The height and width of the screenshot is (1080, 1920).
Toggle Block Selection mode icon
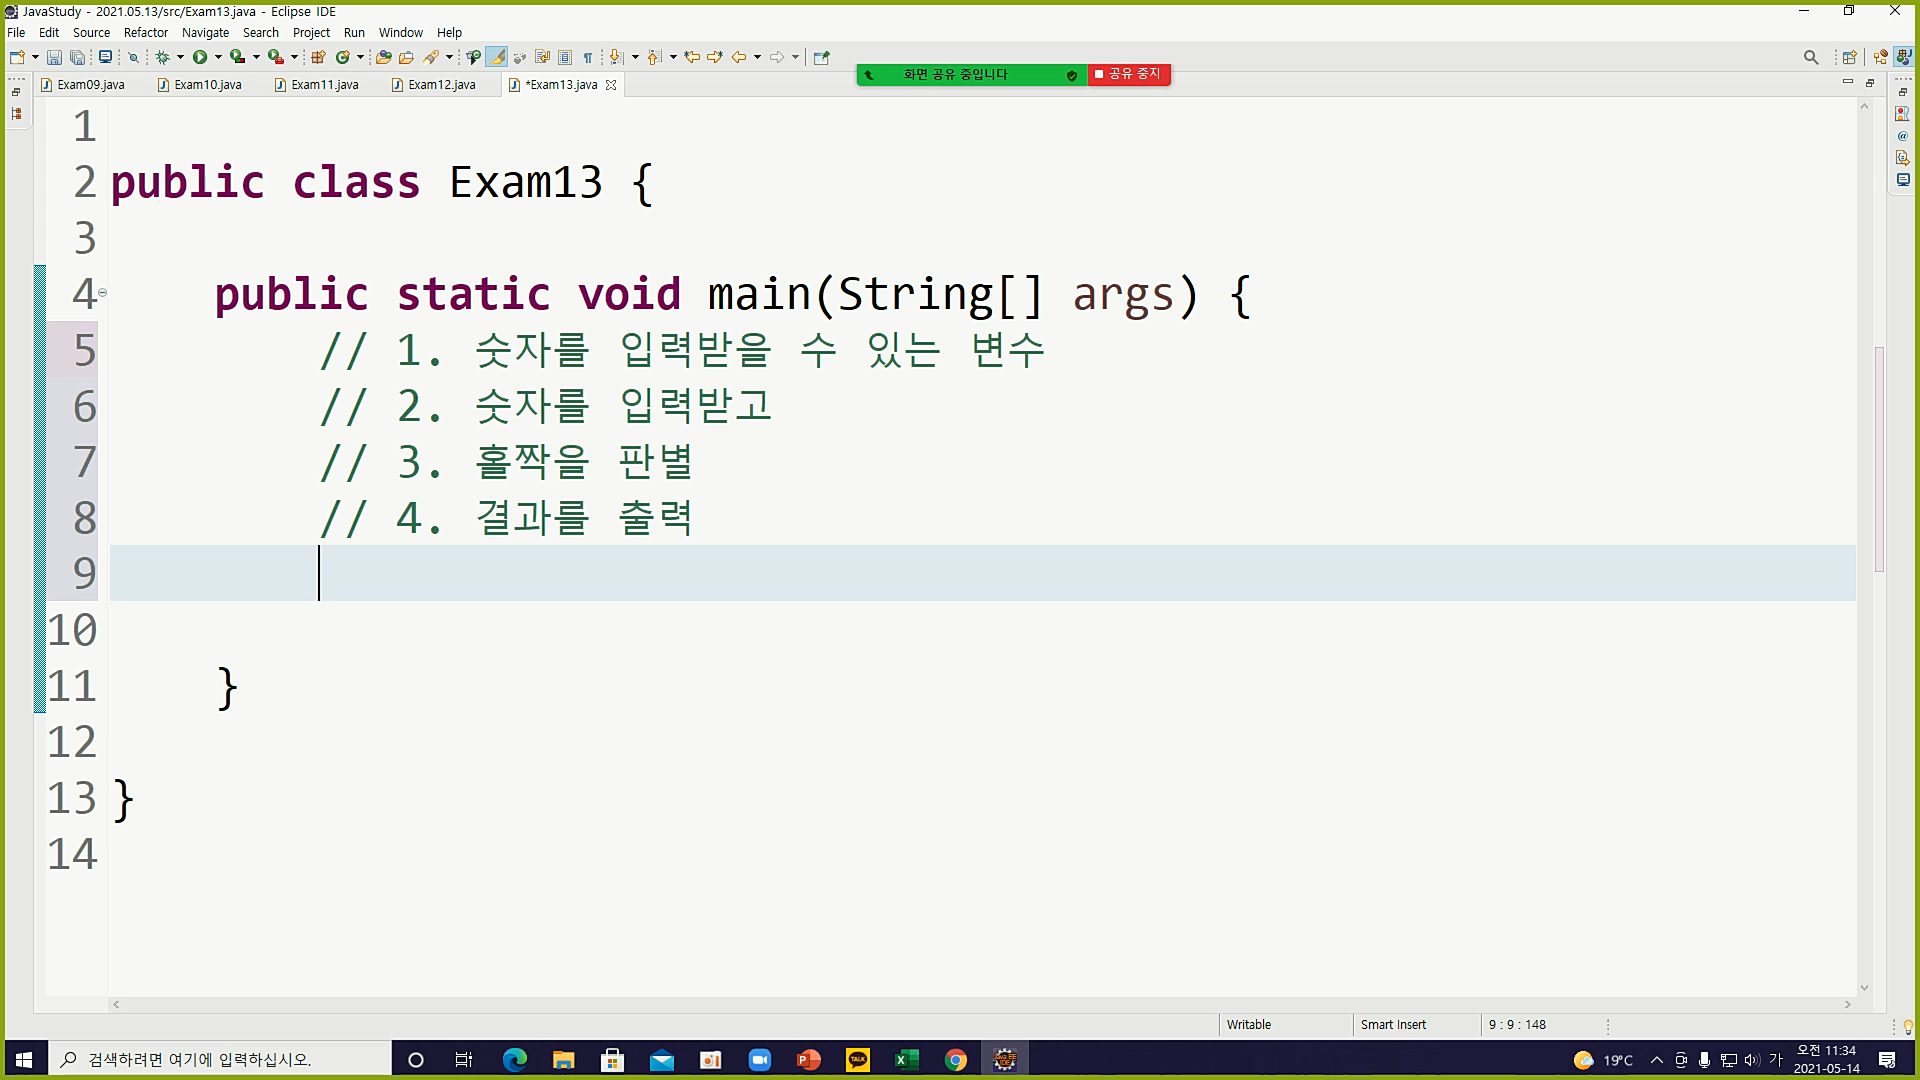pyautogui.click(x=565, y=58)
